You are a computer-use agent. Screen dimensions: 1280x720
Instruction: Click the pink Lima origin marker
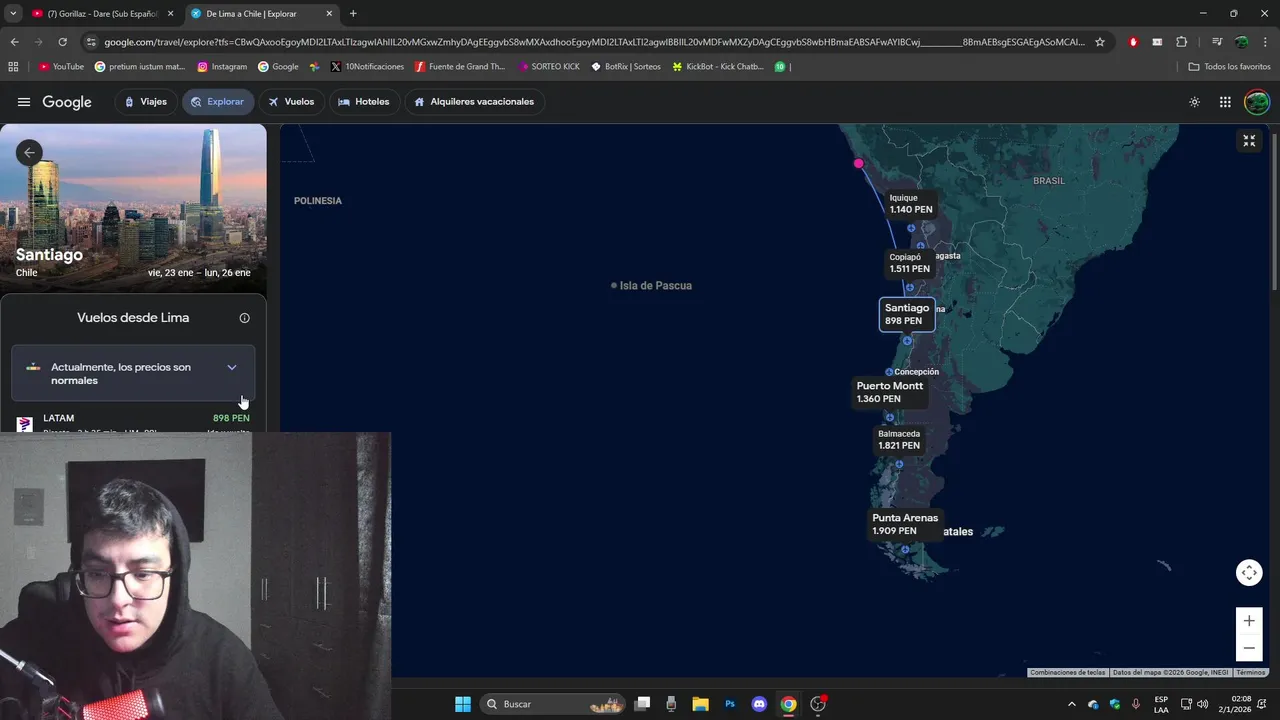(858, 163)
